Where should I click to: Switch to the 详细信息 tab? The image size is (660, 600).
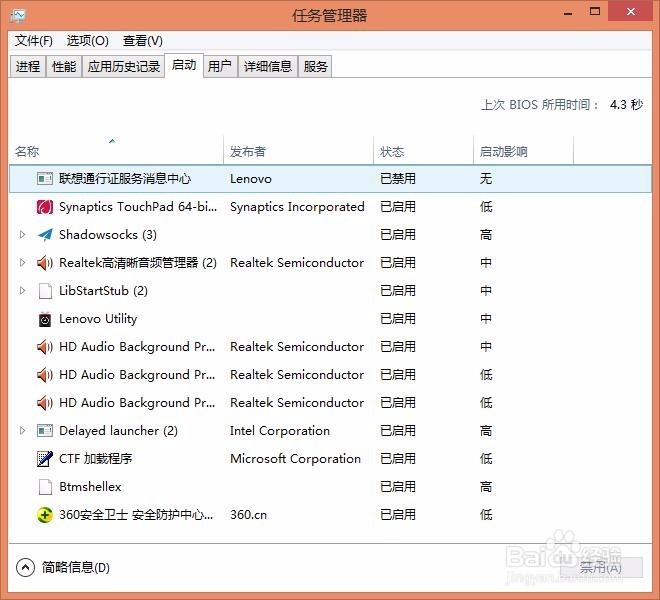click(x=268, y=67)
